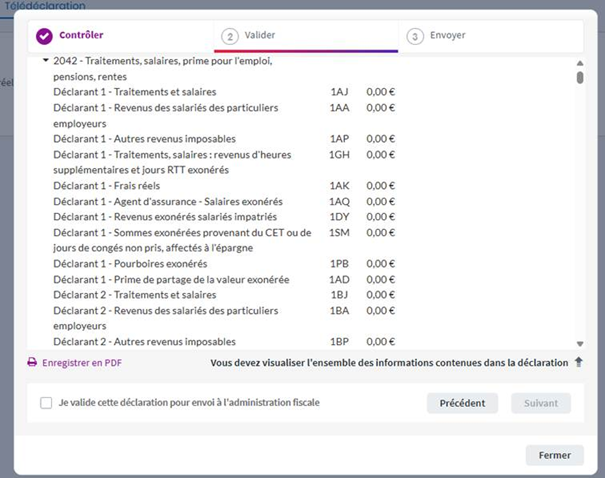The height and width of the screenshot is (478, 605).
Task: Switch to the Envoyer step tab
Action: [448, 36]
